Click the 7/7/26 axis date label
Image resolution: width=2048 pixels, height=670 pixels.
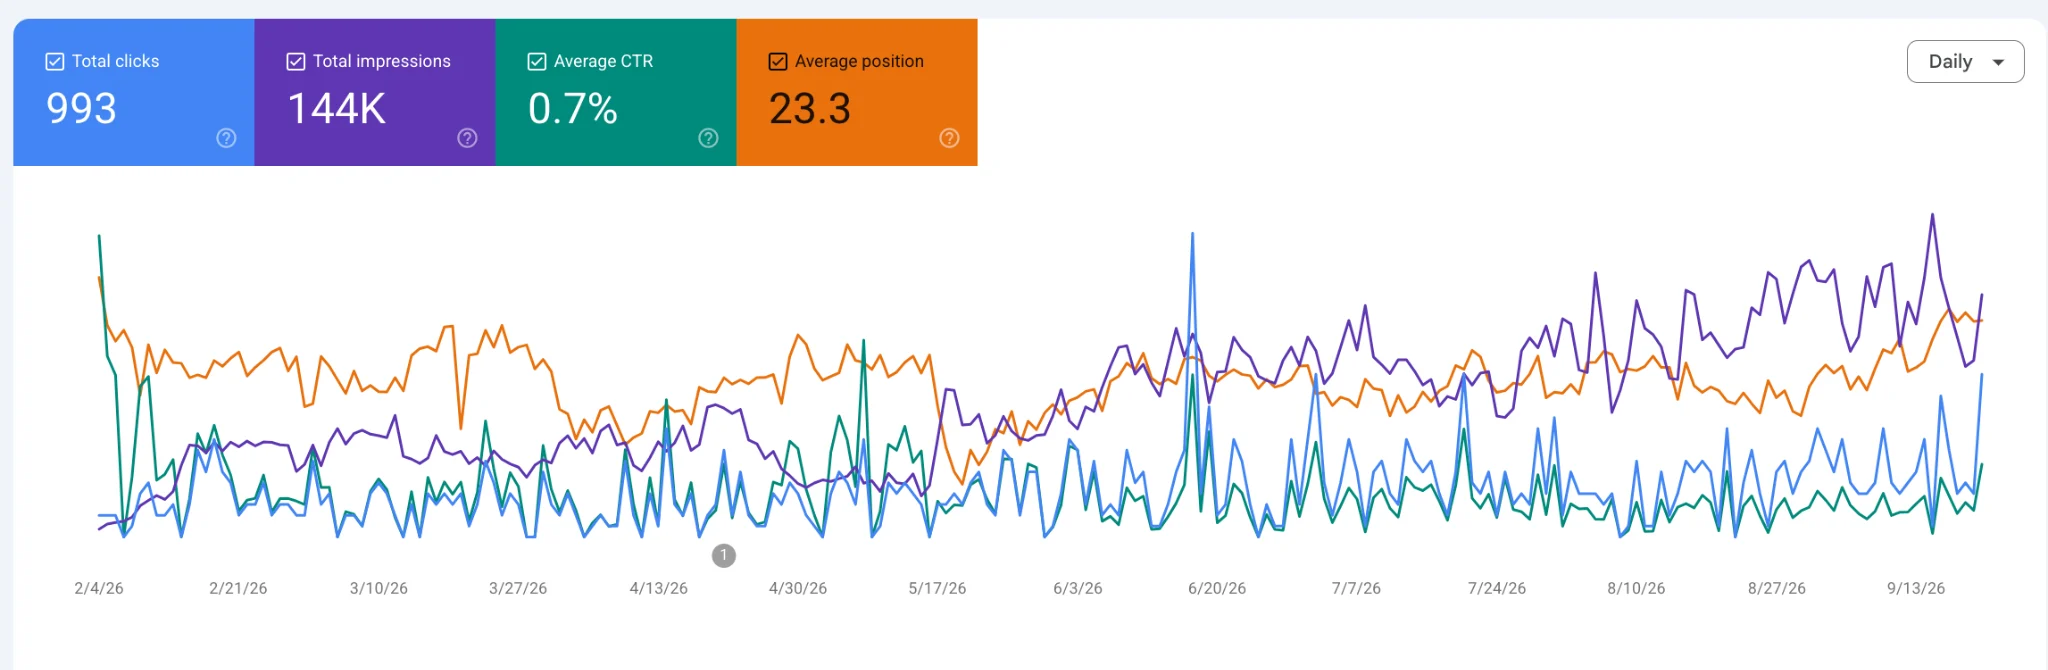coord(1356,588)
